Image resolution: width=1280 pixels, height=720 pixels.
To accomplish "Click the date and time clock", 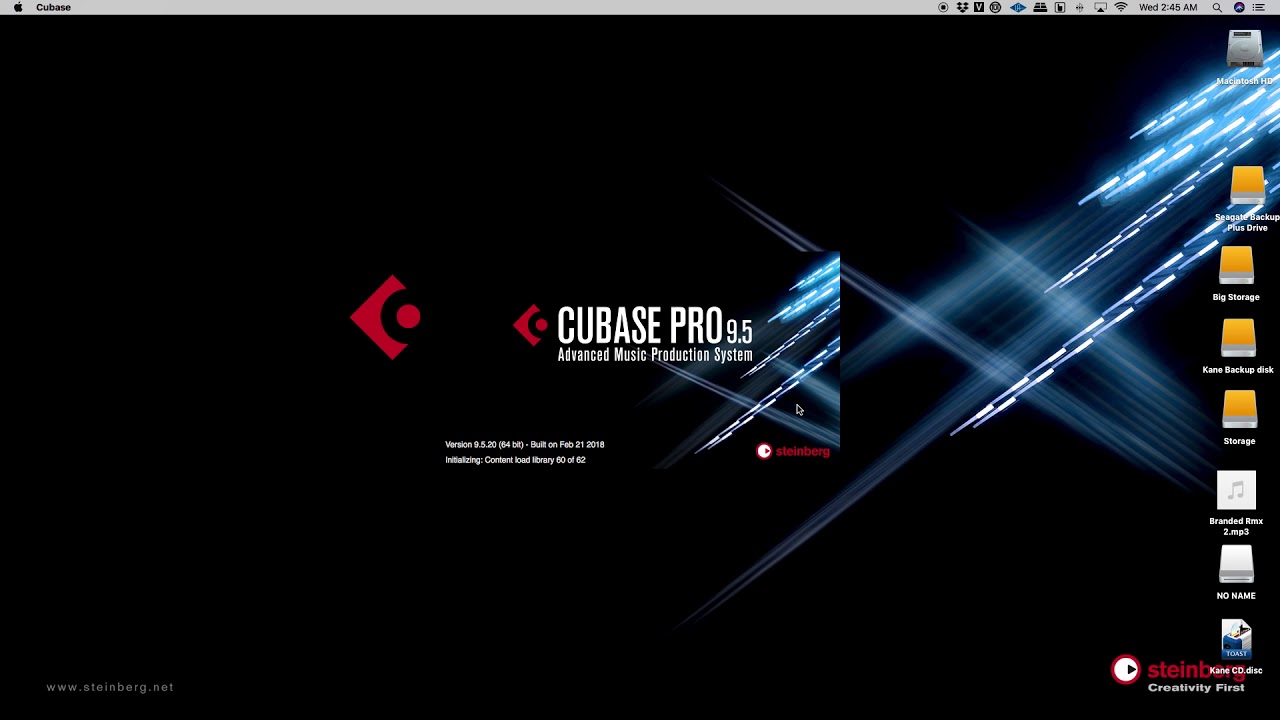I will pyautogui.click(x=1168, y=7).
